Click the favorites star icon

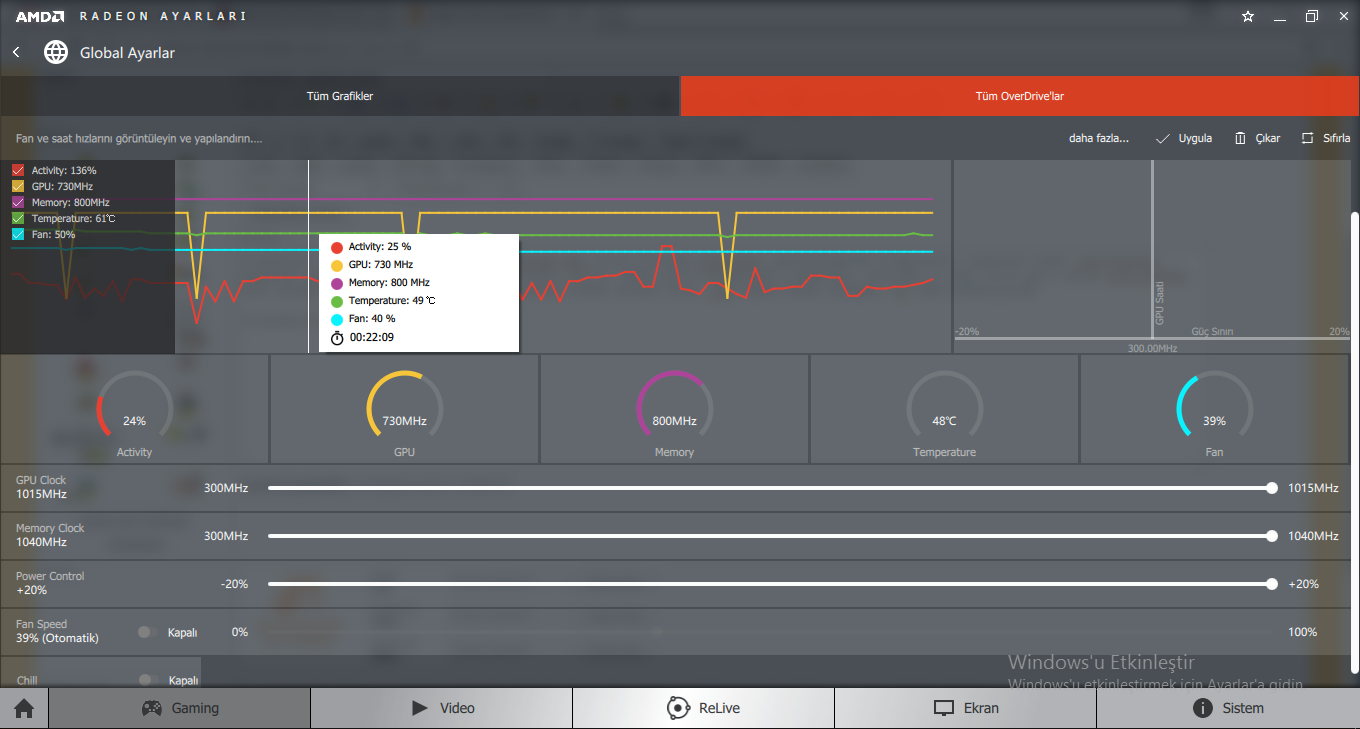tap(1248, 17)
